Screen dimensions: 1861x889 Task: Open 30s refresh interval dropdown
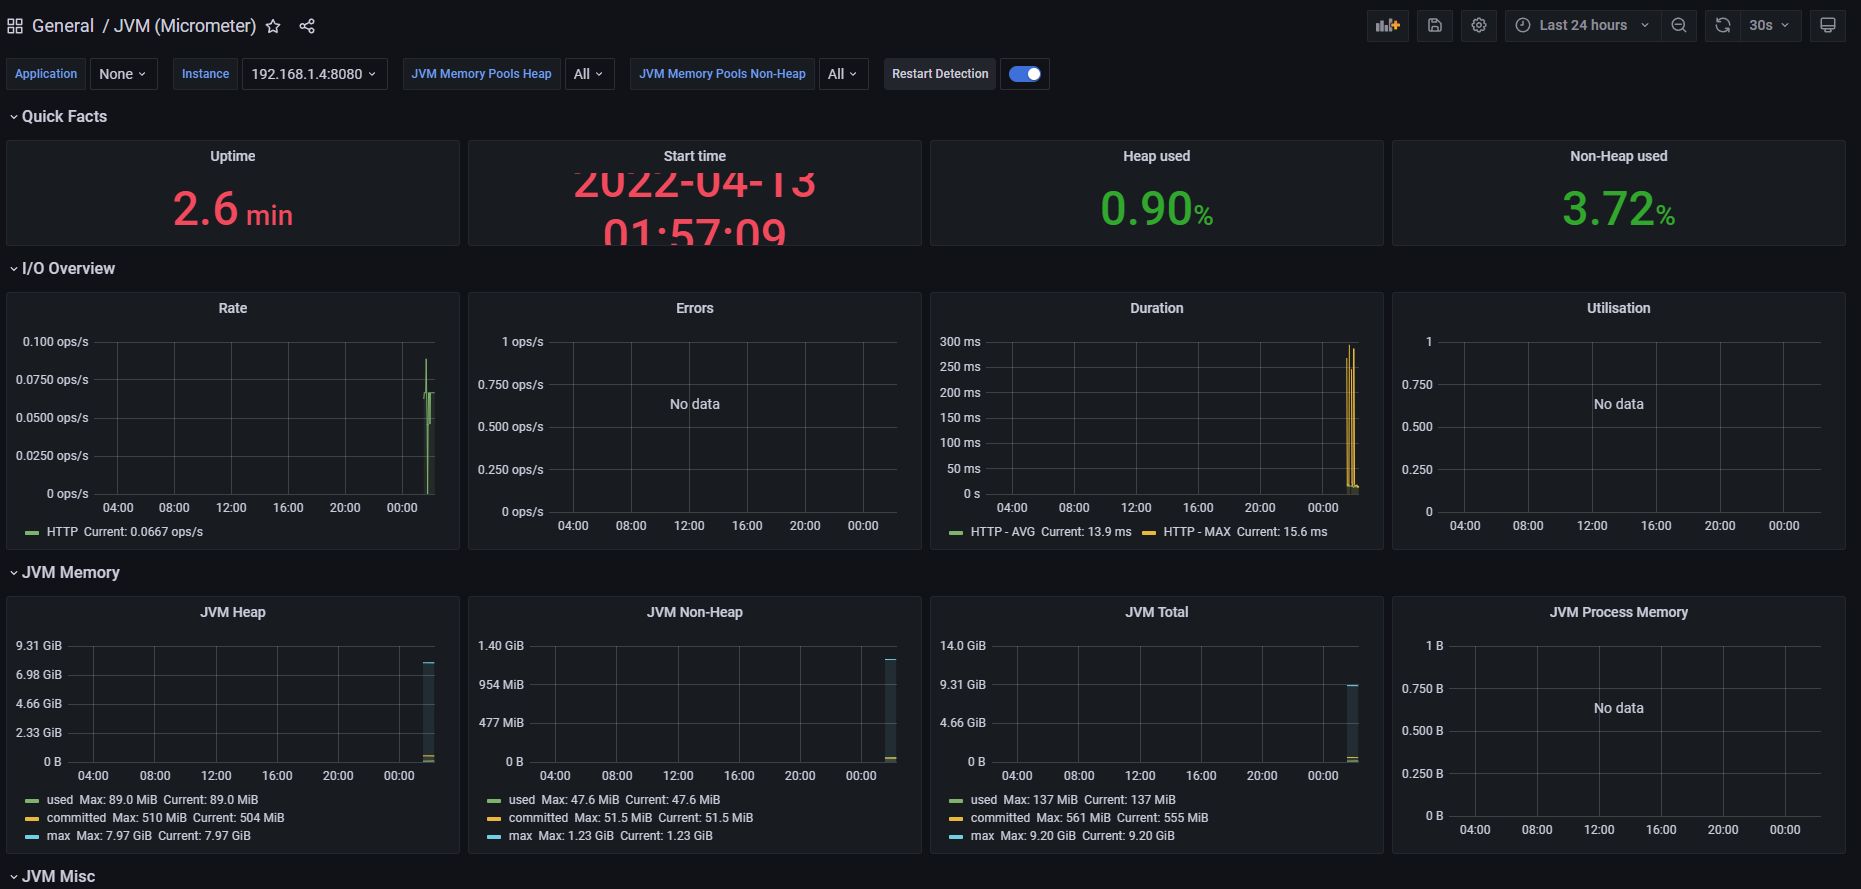1770,25
